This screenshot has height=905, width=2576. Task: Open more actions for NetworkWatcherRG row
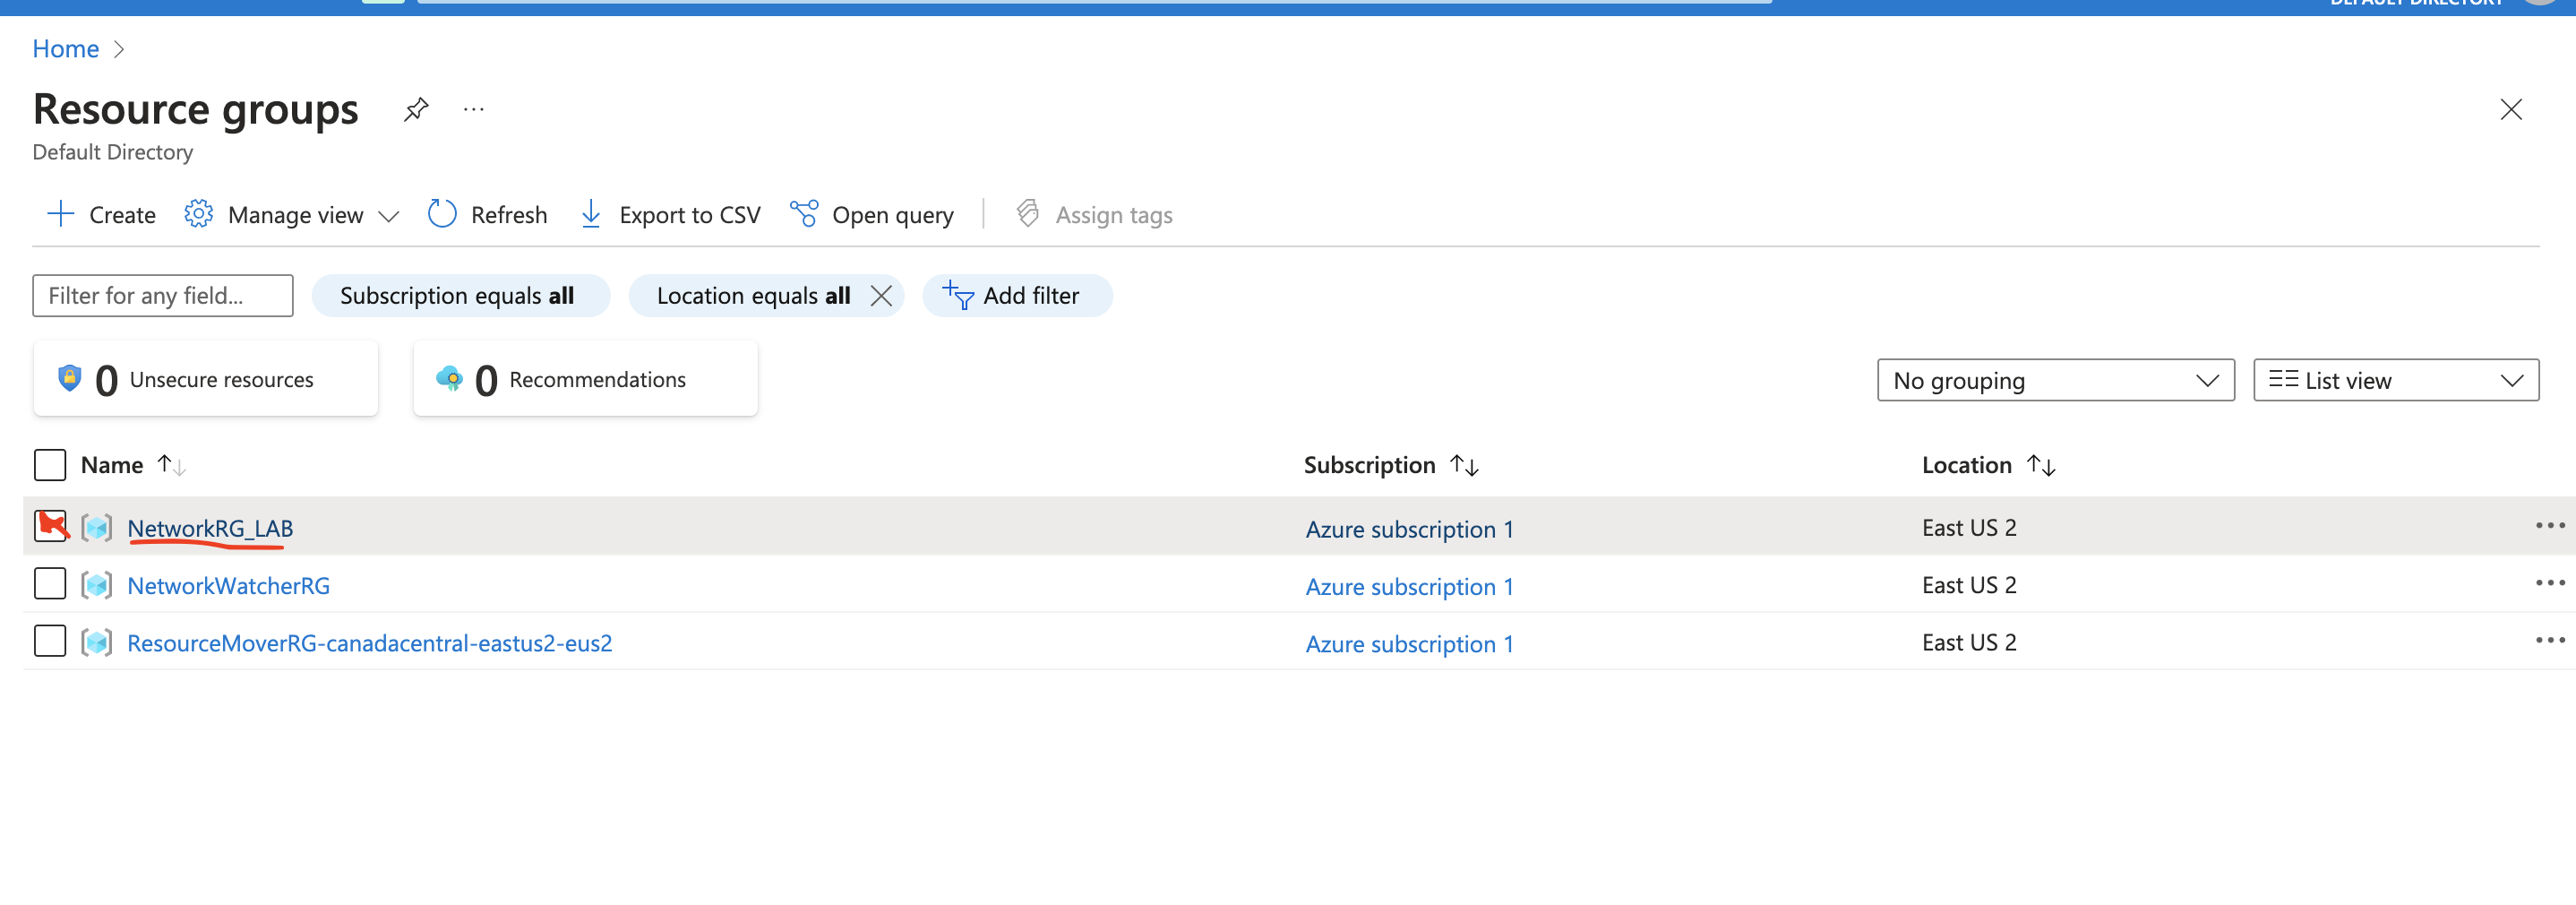2549,583
